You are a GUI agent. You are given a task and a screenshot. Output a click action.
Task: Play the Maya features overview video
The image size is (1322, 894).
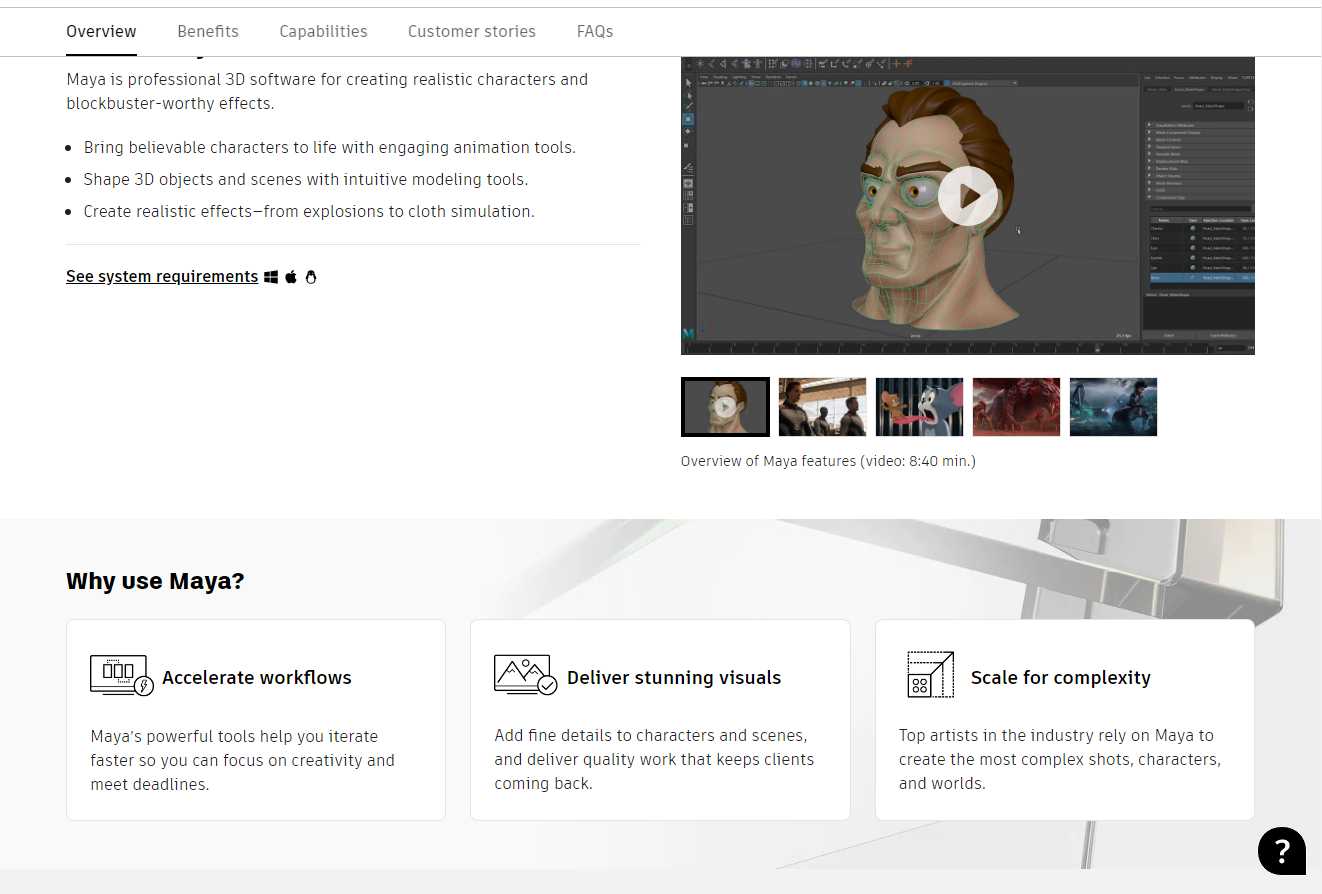click(967, 196)
